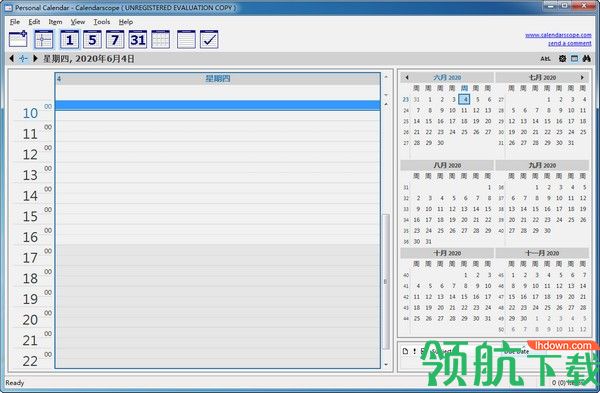
Task: Click the Go to Today toolbar icon
Action: [43, 39]
